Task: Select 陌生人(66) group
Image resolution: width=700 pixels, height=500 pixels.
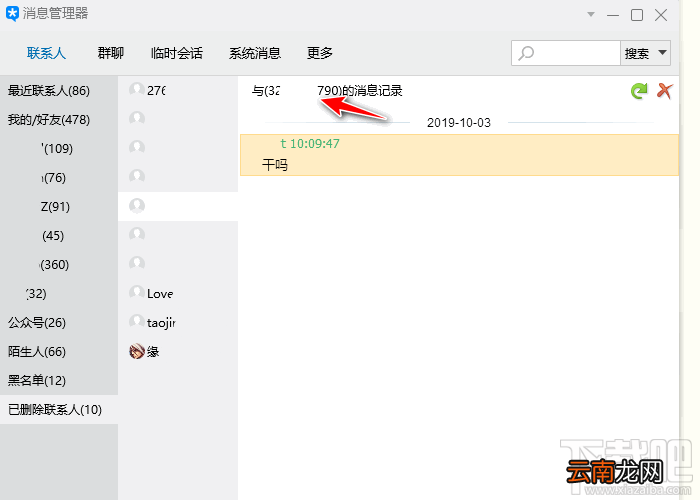Action: pyautogui.click(x=59, y=352)
